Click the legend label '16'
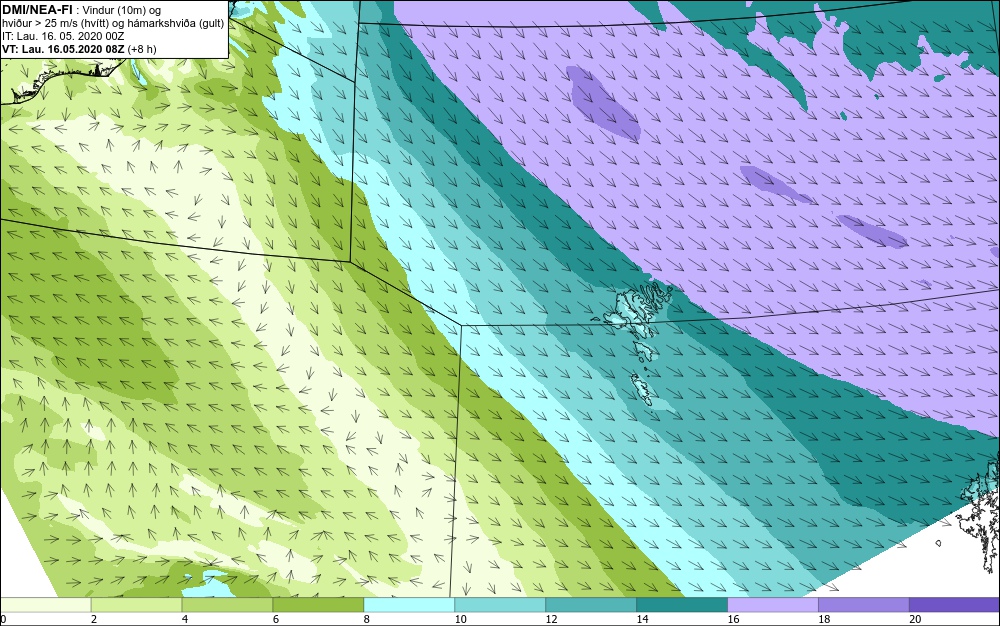Viewport: 1000px width, 626px height. coord(733,619)
